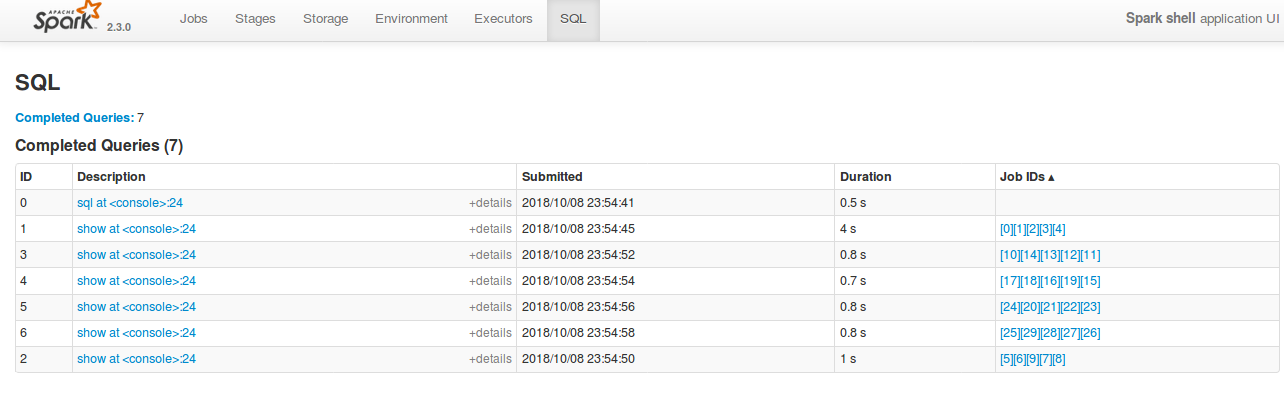View the Executors tab
The image size is (1284, 403).
pos(503,19)
